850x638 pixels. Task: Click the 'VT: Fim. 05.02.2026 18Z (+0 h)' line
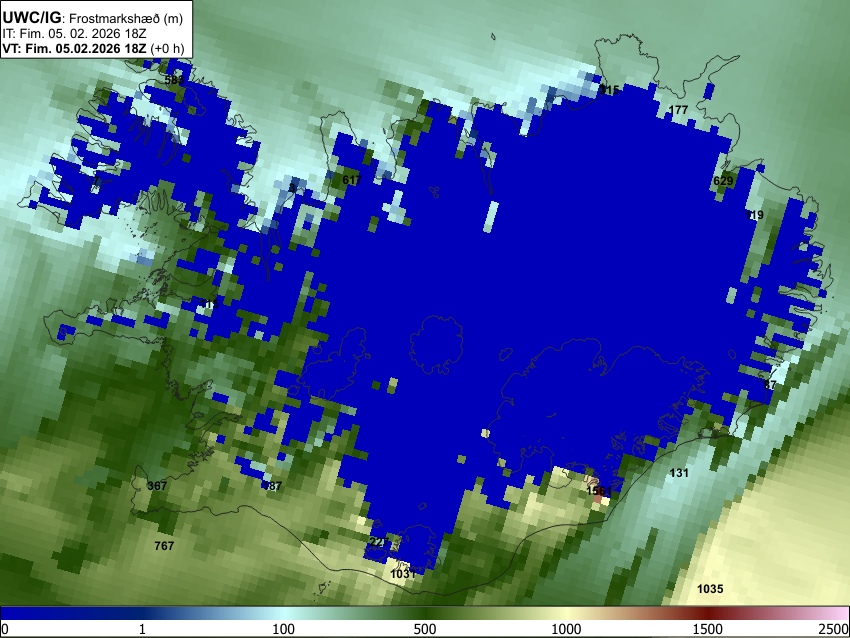pyautogui.click(x=93, y=48)
